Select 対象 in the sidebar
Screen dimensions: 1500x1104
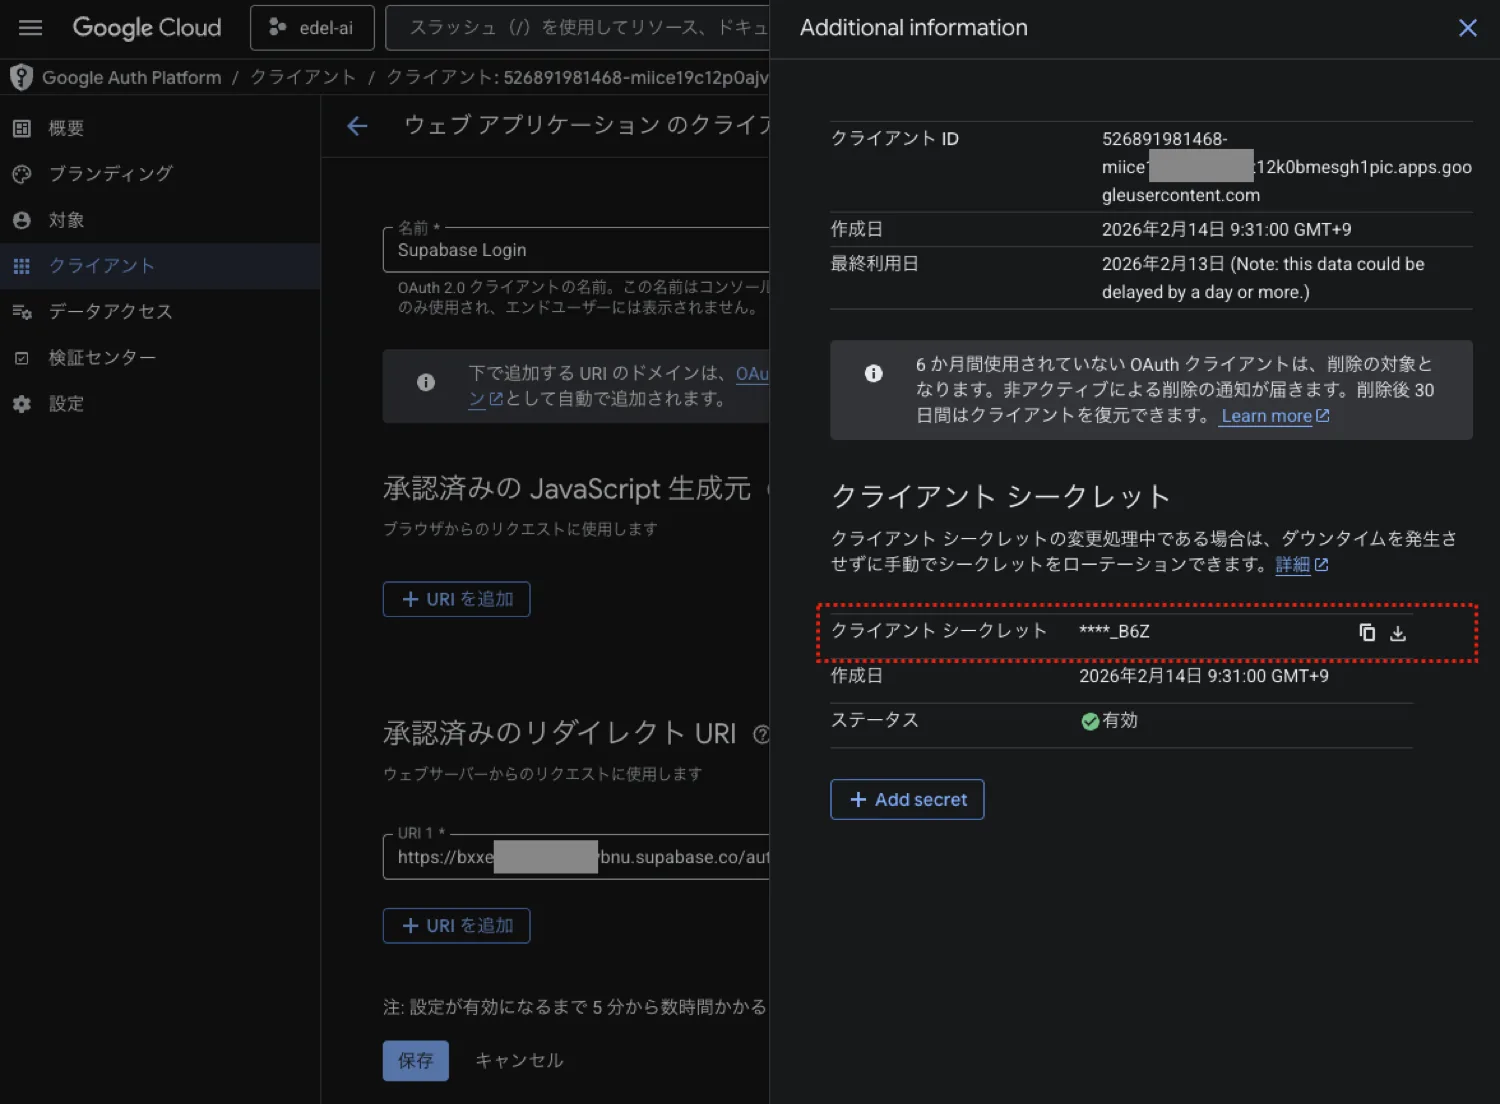(x=66, y=220)
